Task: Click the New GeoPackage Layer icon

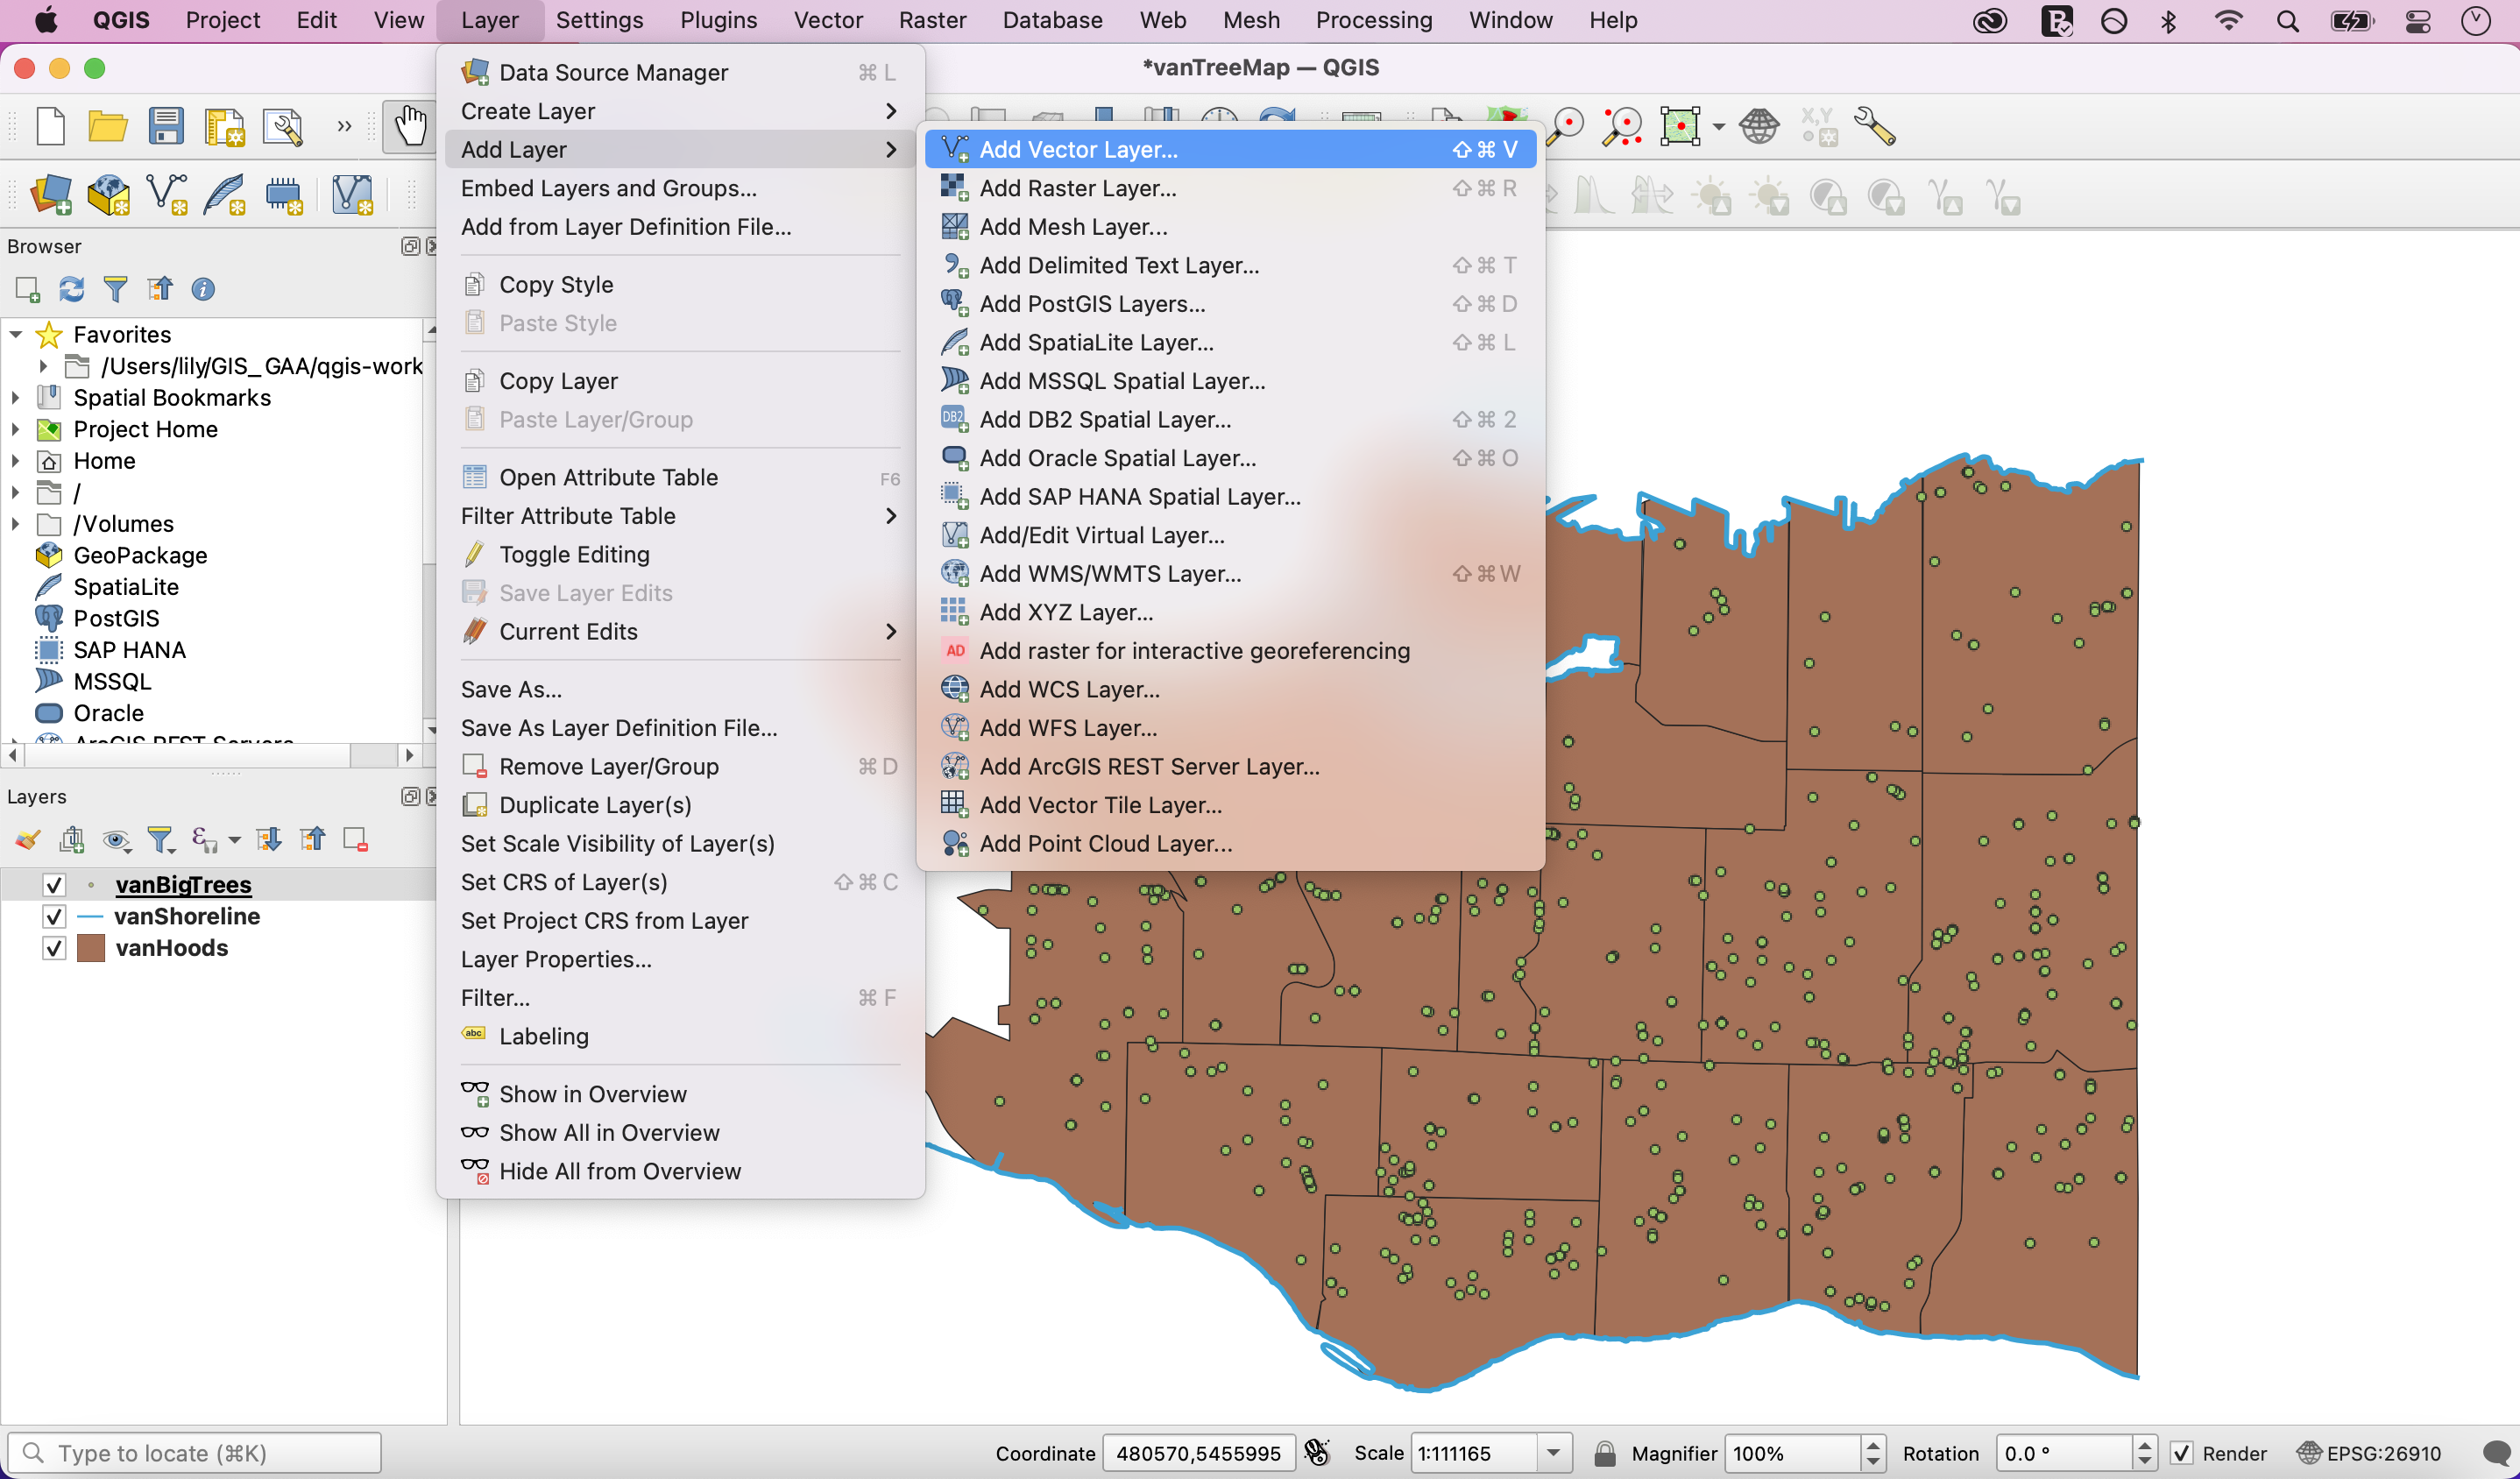Action: [x=108, y=195]
